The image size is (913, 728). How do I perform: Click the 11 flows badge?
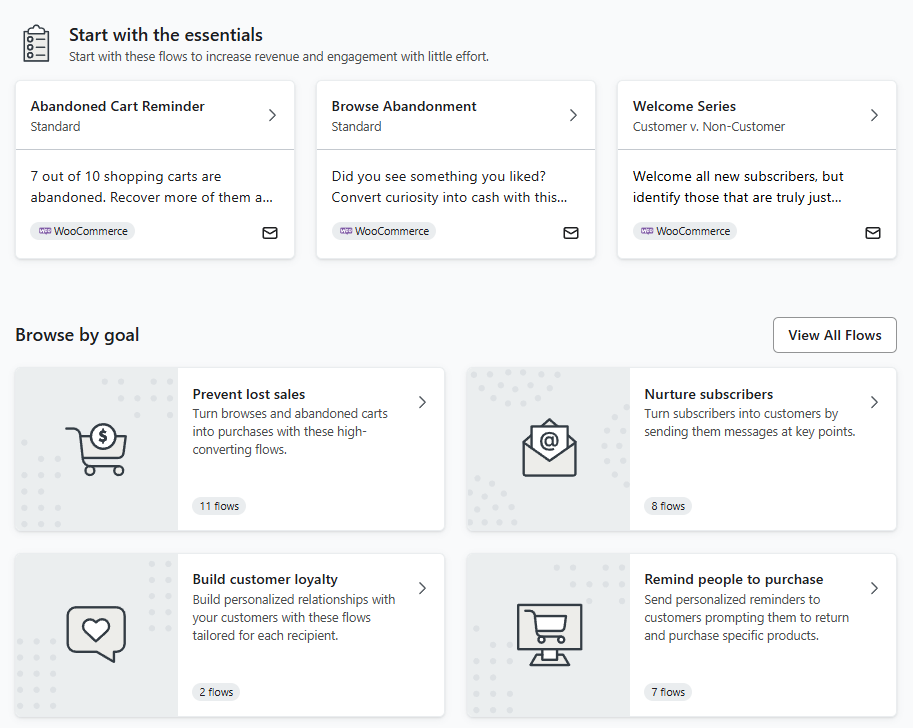(x=219, y=506)
